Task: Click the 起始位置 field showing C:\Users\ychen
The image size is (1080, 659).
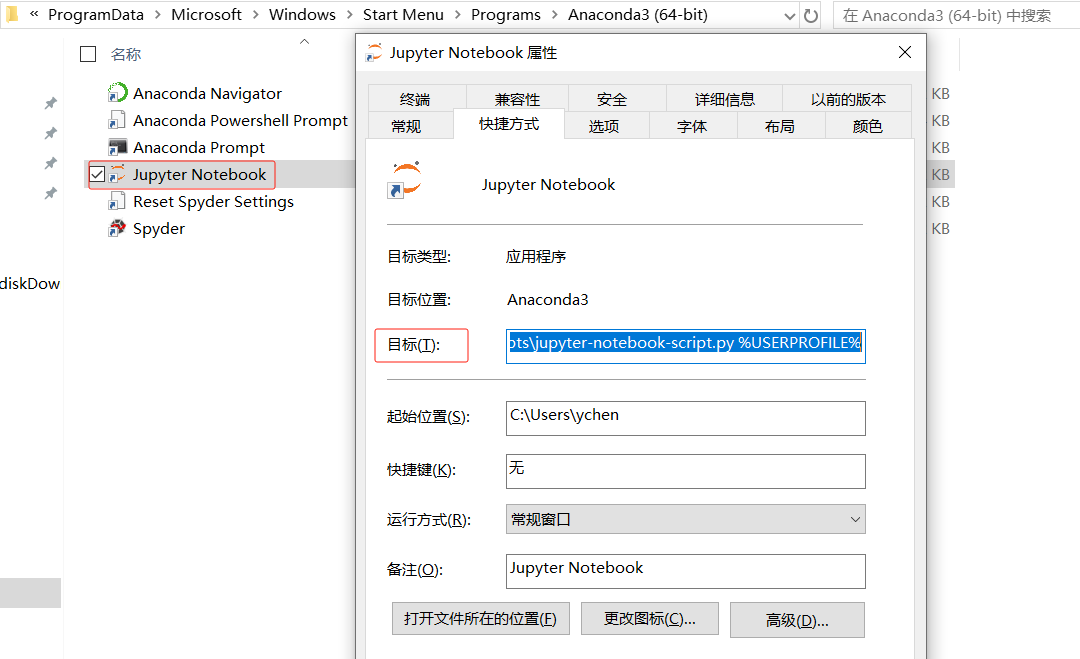Action: [x=685, y=418]
